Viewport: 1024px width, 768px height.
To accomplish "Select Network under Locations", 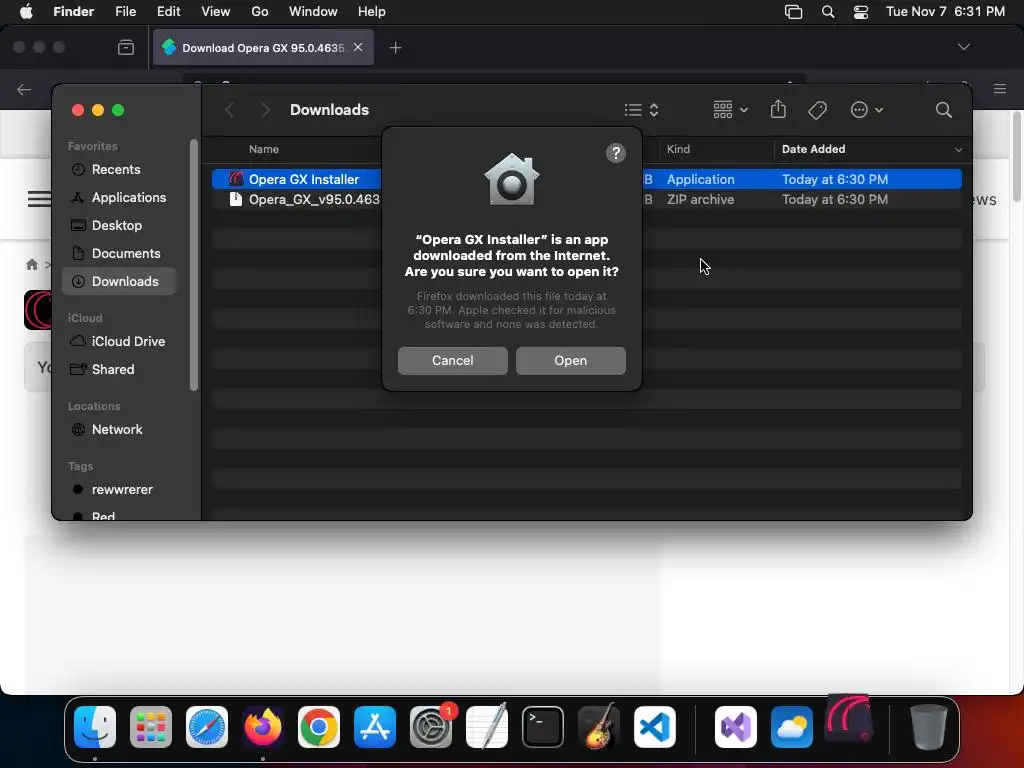I will pos(117,430).
